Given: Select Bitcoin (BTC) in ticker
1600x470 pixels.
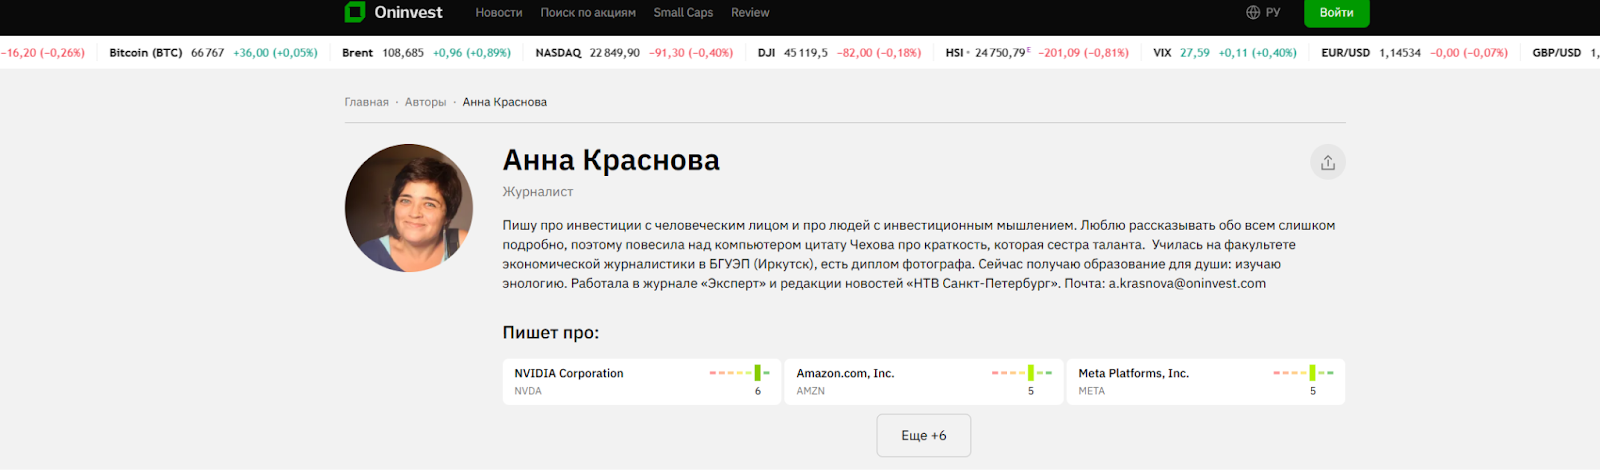Looking at the screenshot, I should (146, 53).
